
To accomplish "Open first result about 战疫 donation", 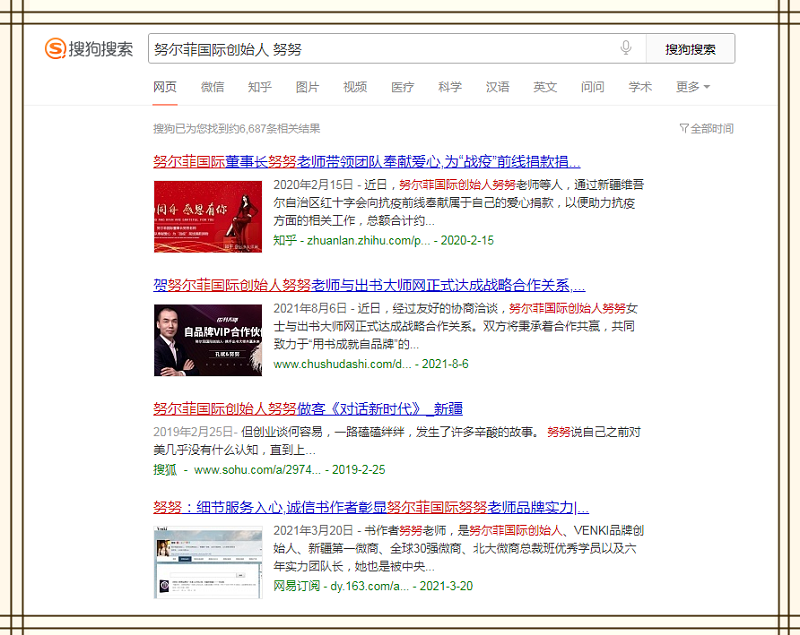I will pos(366,161).
